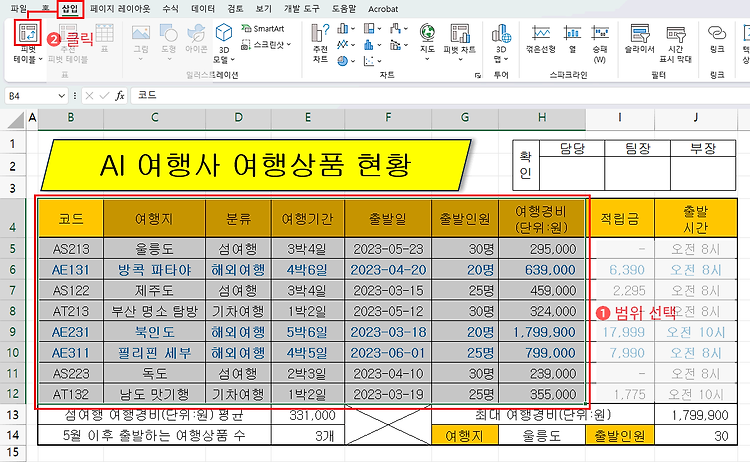Viewport: 750px width, 462px height.
Task: Select column E header
Action: 308,118
